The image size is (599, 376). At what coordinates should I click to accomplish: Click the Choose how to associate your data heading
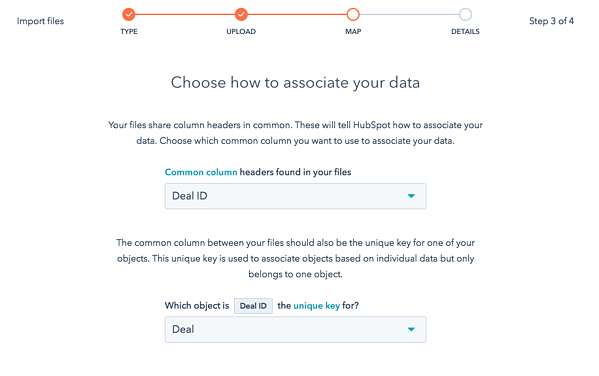[x=295, y=83]
